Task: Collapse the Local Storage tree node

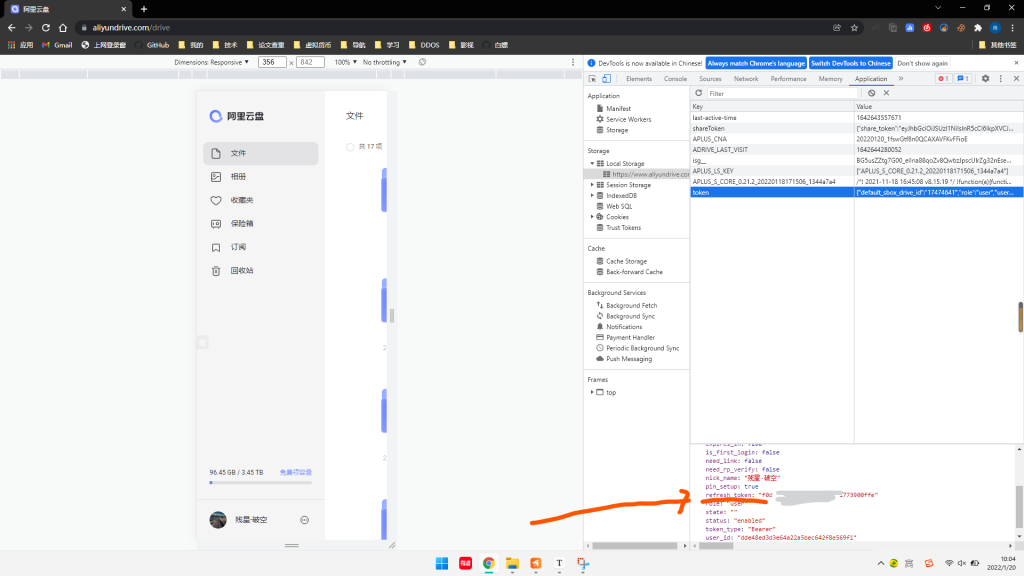Action: [592, 163]
